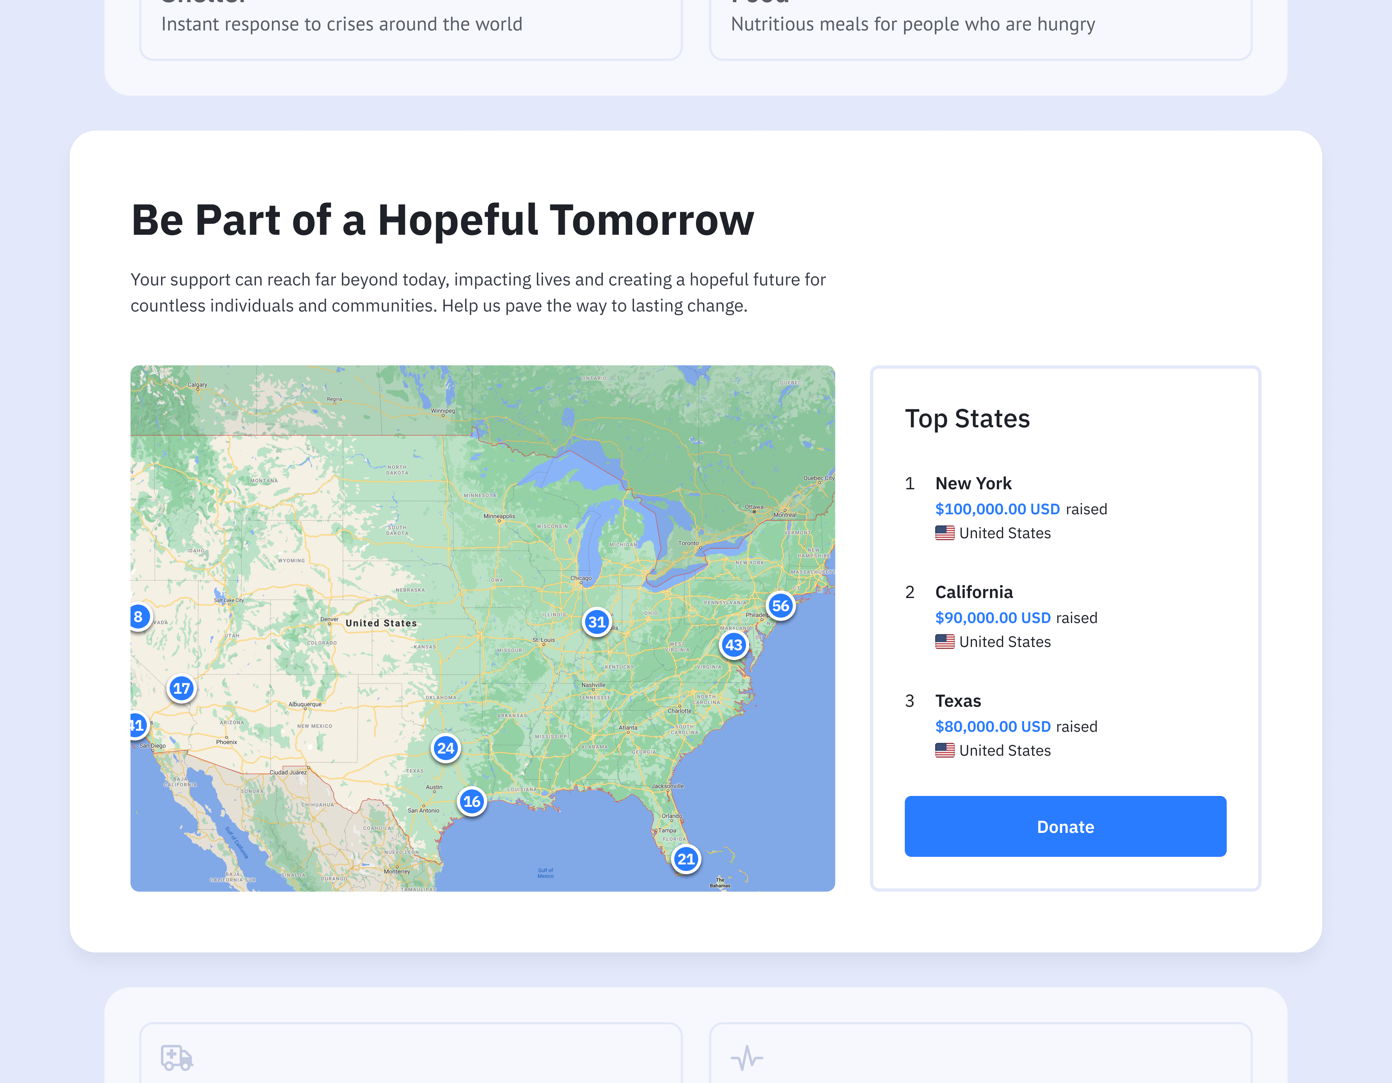Open the map marker numbered 31
This screenshot has height=1083, width=1392.
click(597, 622)
